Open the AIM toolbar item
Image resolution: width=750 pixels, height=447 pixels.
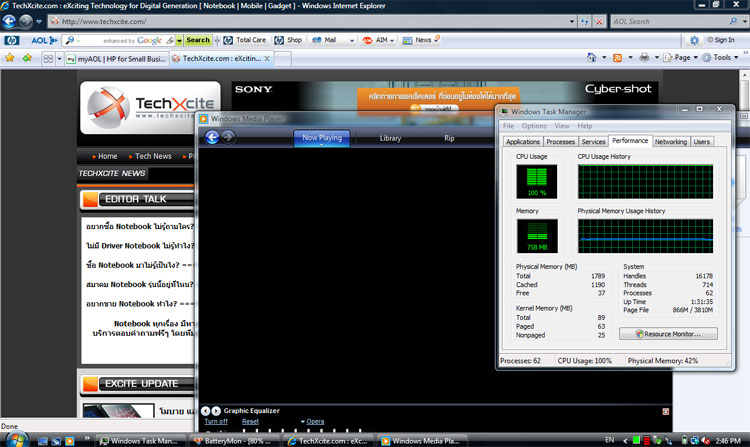(x=378, y=40)
